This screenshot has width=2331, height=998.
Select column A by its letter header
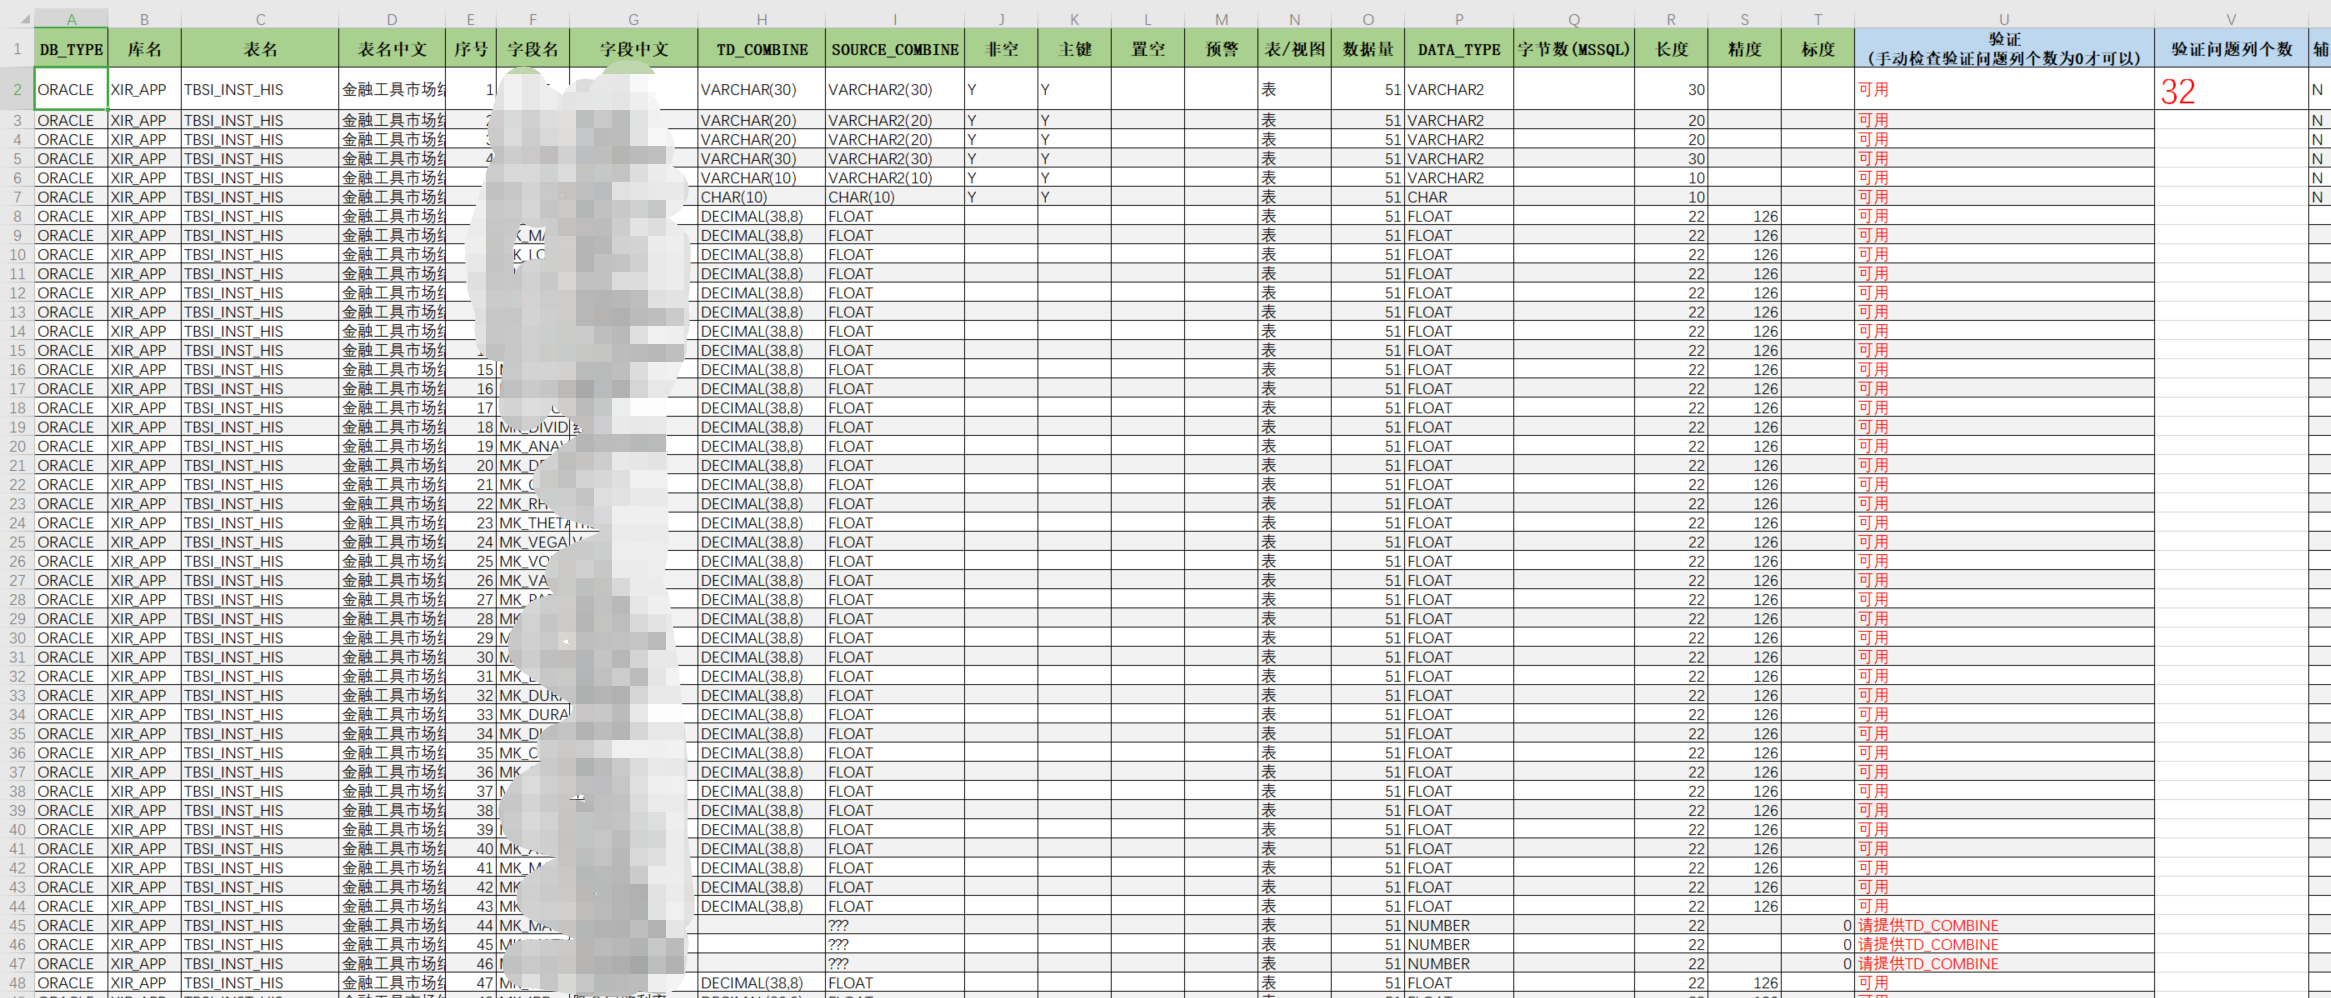[71, 19]
